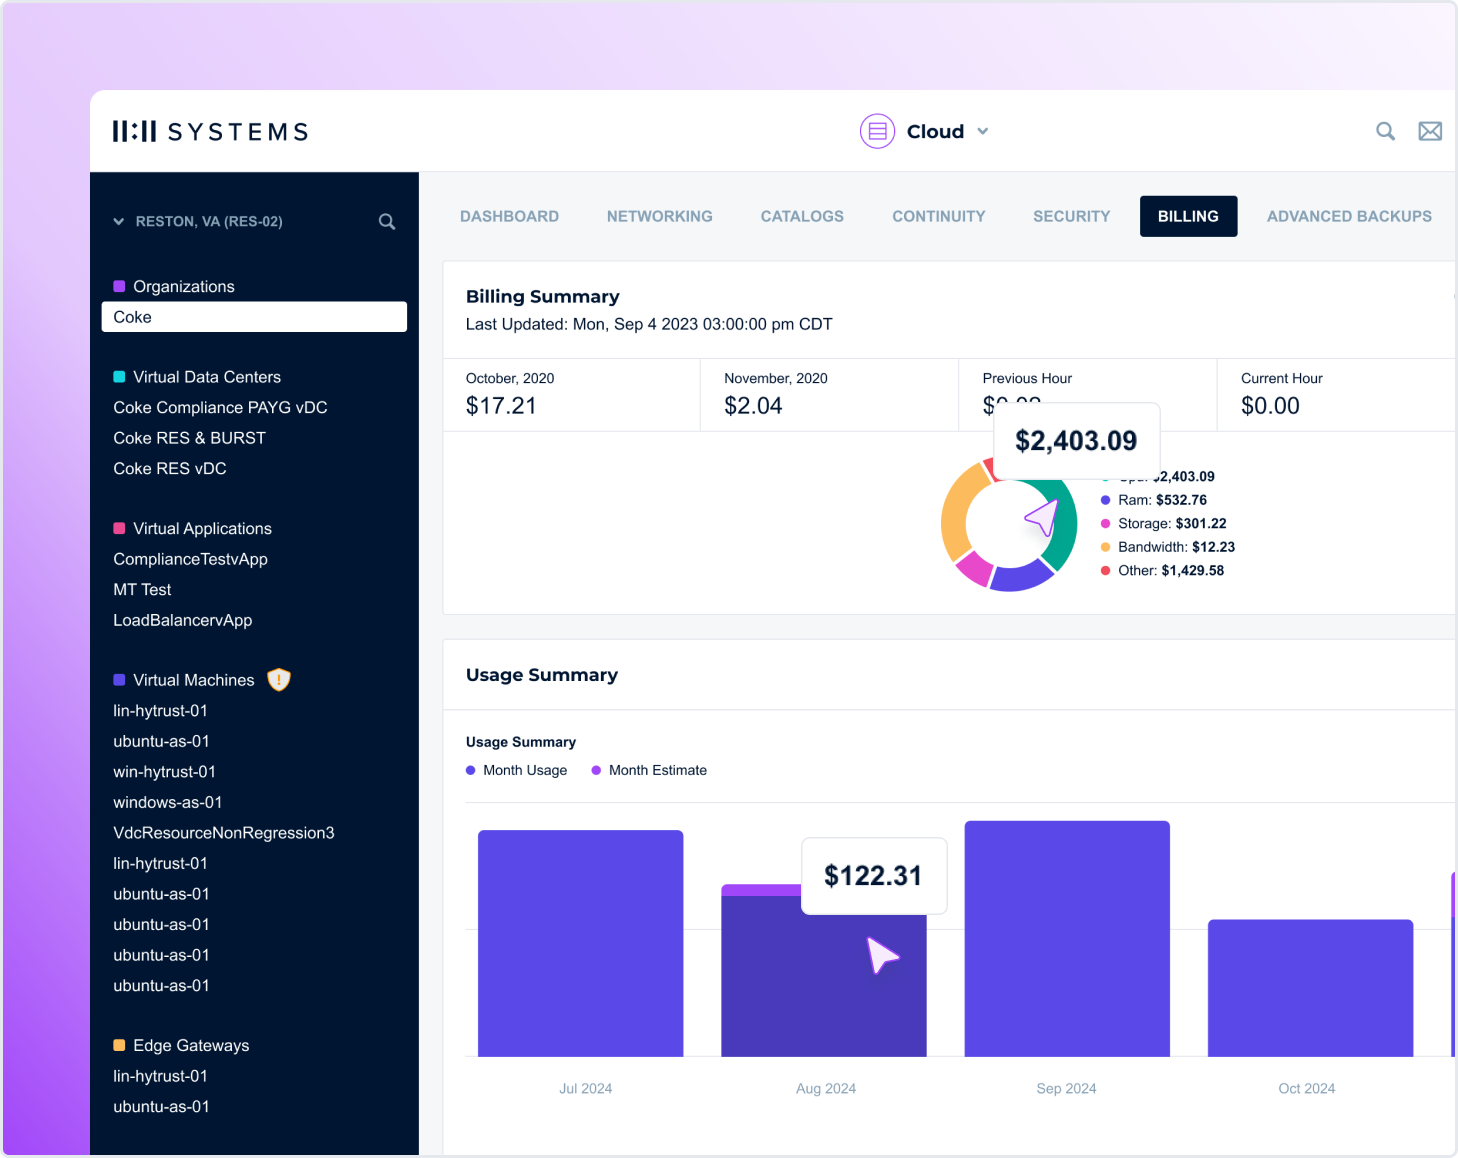Click the orange Edge Gateways indicator icon
This screenshot has height=1158, width=1458.
119,1044
